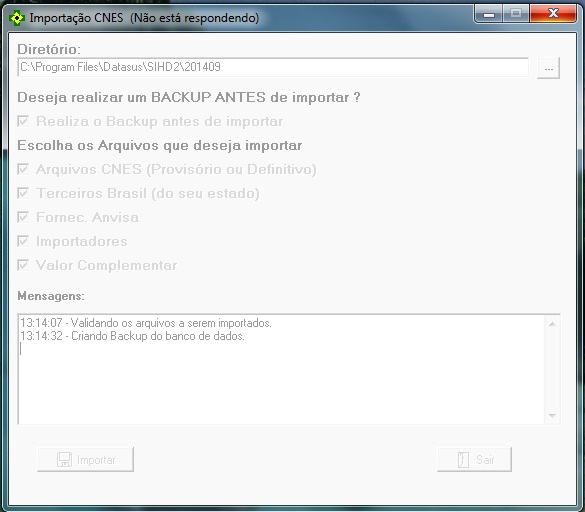This screenshot has width=585, height=512.
Task: Minimize the Importação CNES window
Action: tap(489, 14)
